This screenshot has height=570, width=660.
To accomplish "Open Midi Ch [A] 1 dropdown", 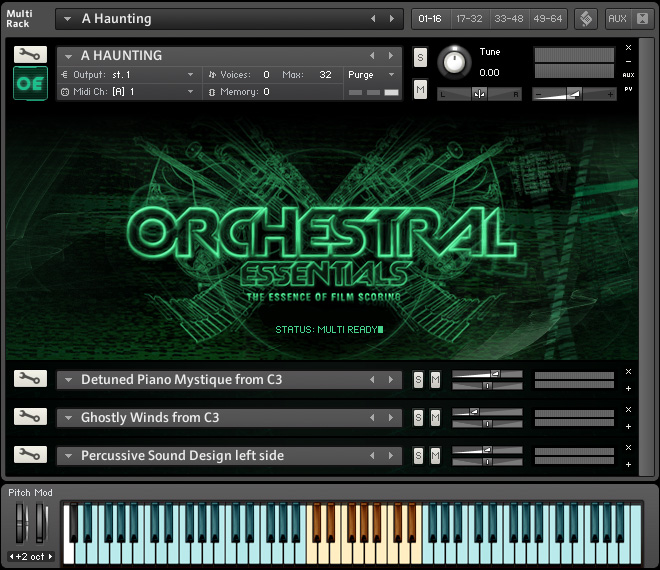I will 191,91.
